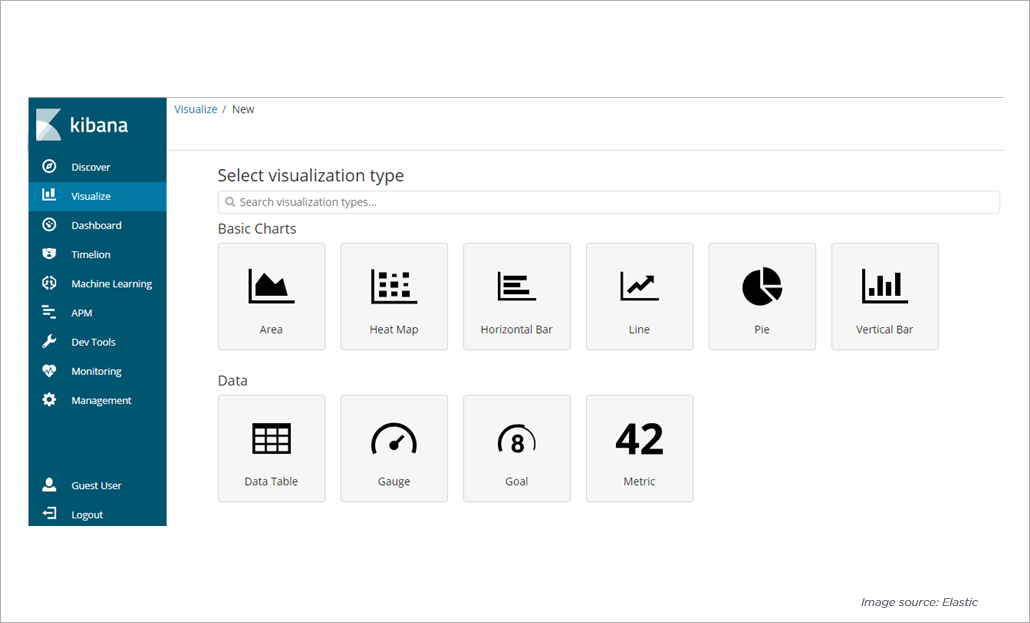Log out of Kibana
Image resolution: width=1030 pixels, height=623 pixels.
87,514
